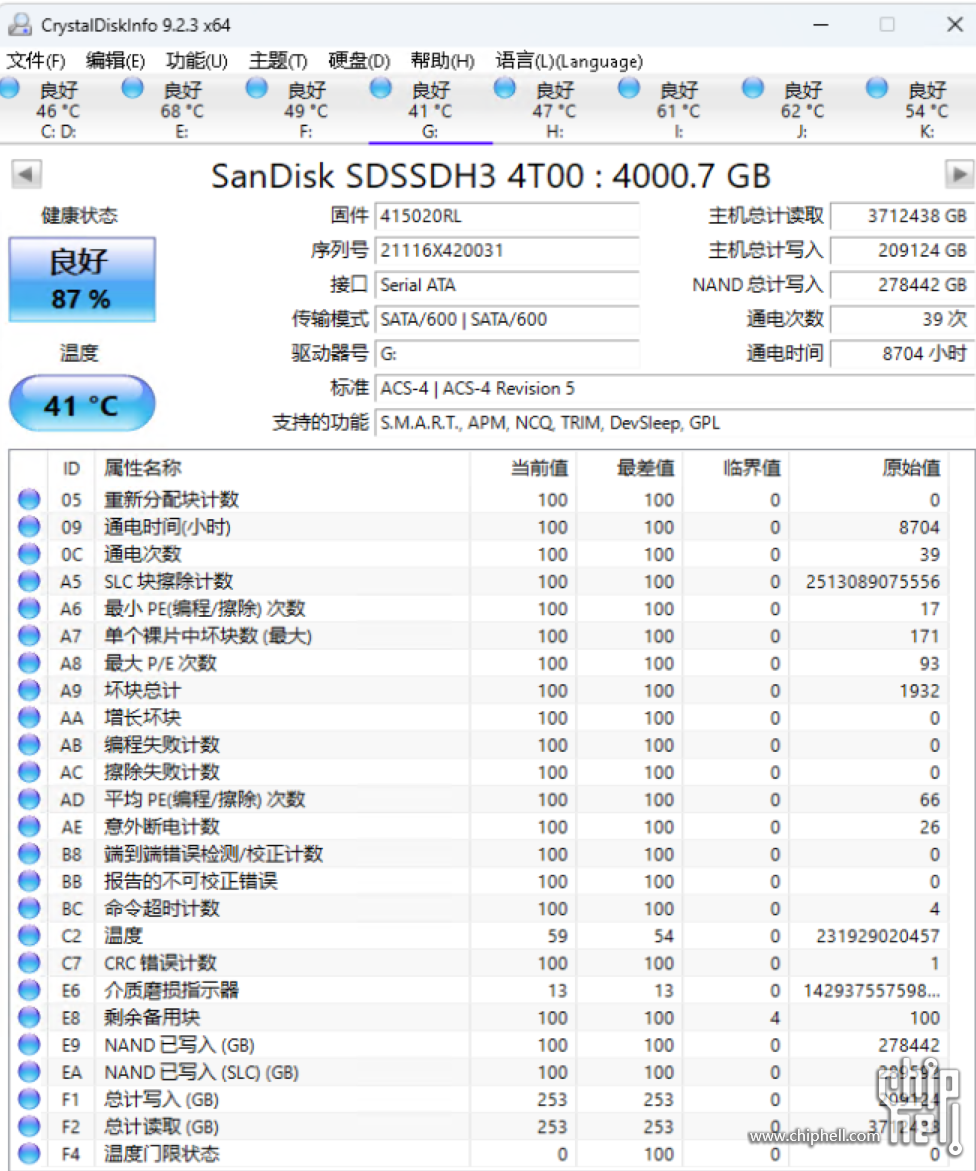Click status icon for AE 意外断电计数
Viewport: 976px width, 1171px height.
click(29, 826)
